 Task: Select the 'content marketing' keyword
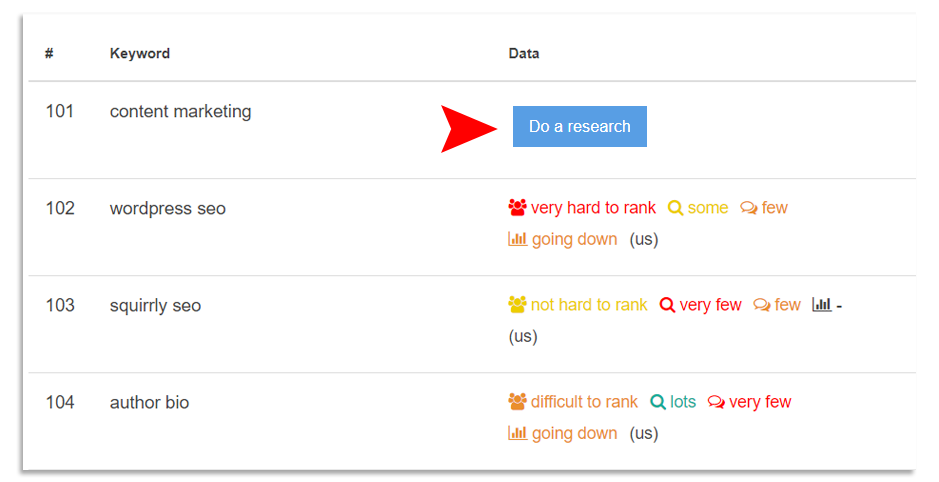[180, 112]
